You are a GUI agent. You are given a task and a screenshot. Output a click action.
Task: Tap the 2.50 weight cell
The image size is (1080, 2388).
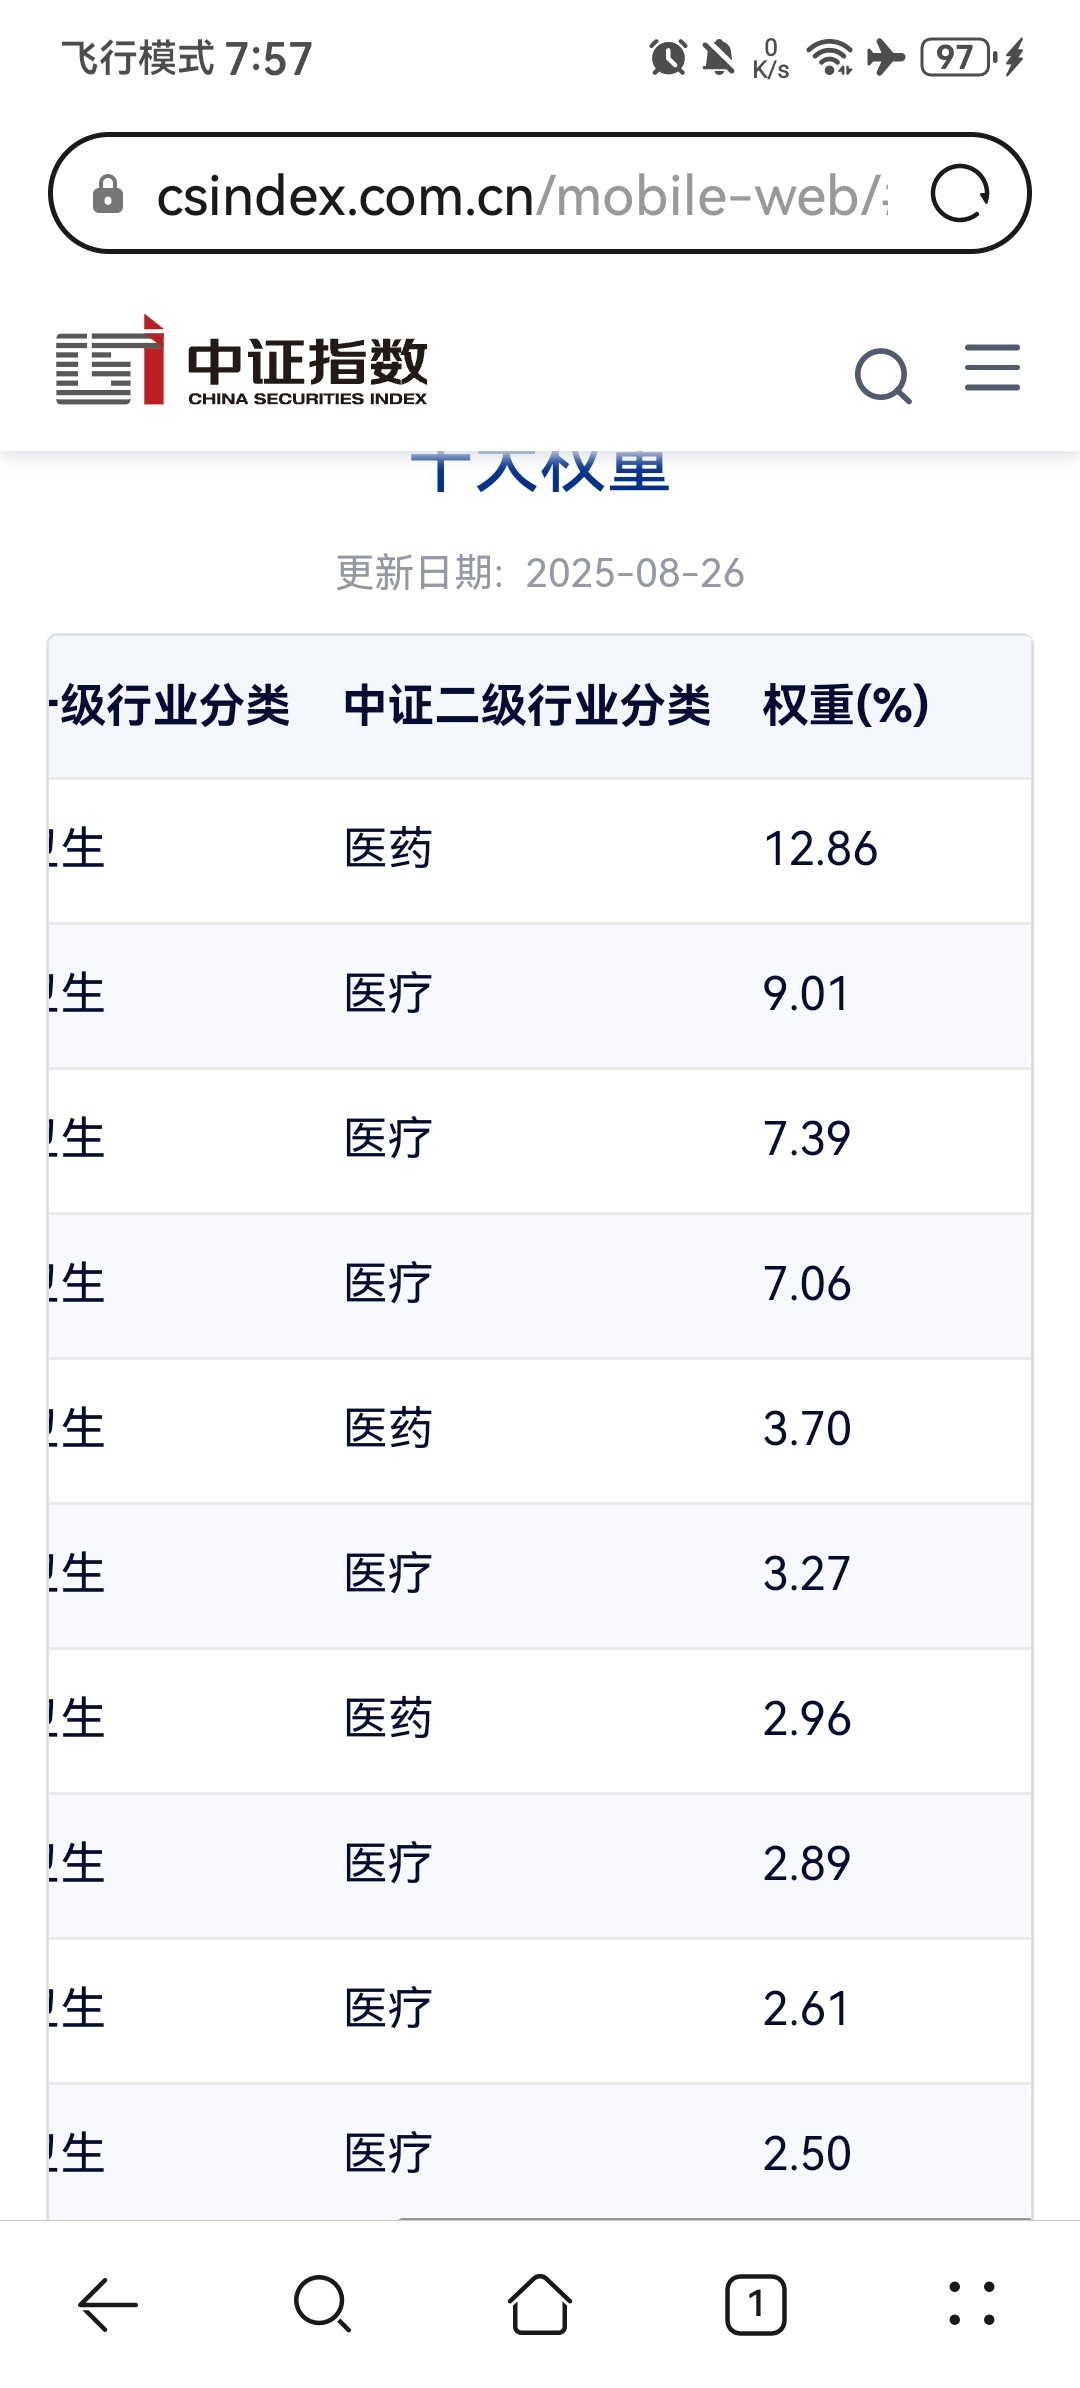tap(807, 2154)
